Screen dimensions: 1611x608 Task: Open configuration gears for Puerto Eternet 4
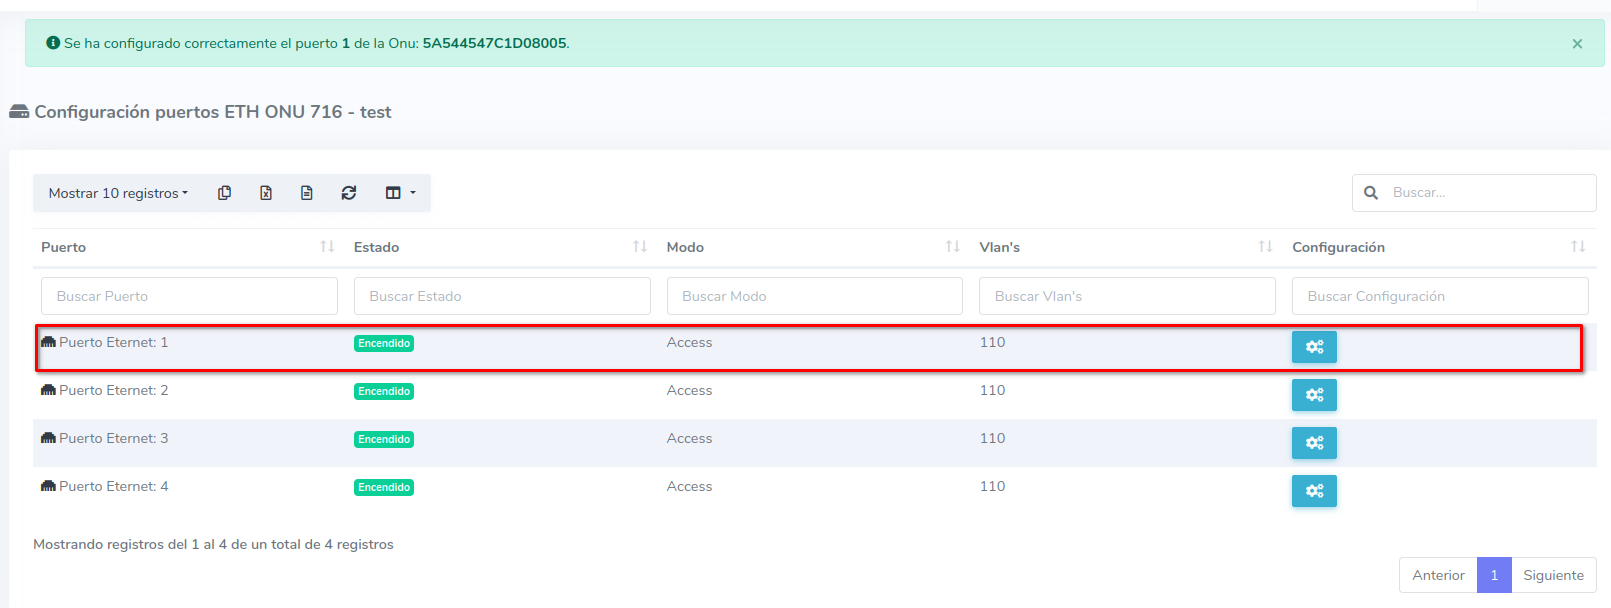coord(1314,491)
